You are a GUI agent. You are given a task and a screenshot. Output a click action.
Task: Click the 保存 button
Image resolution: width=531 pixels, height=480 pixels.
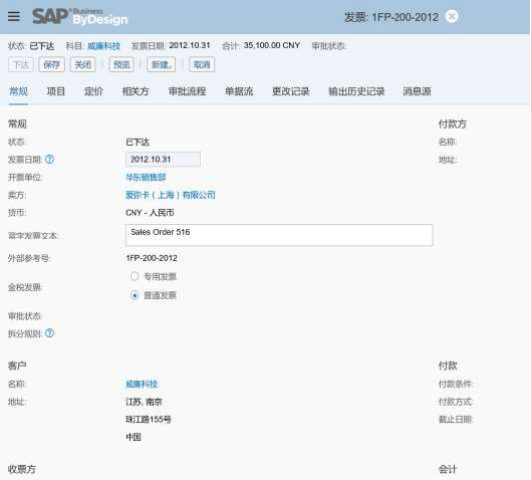[51, 64]
